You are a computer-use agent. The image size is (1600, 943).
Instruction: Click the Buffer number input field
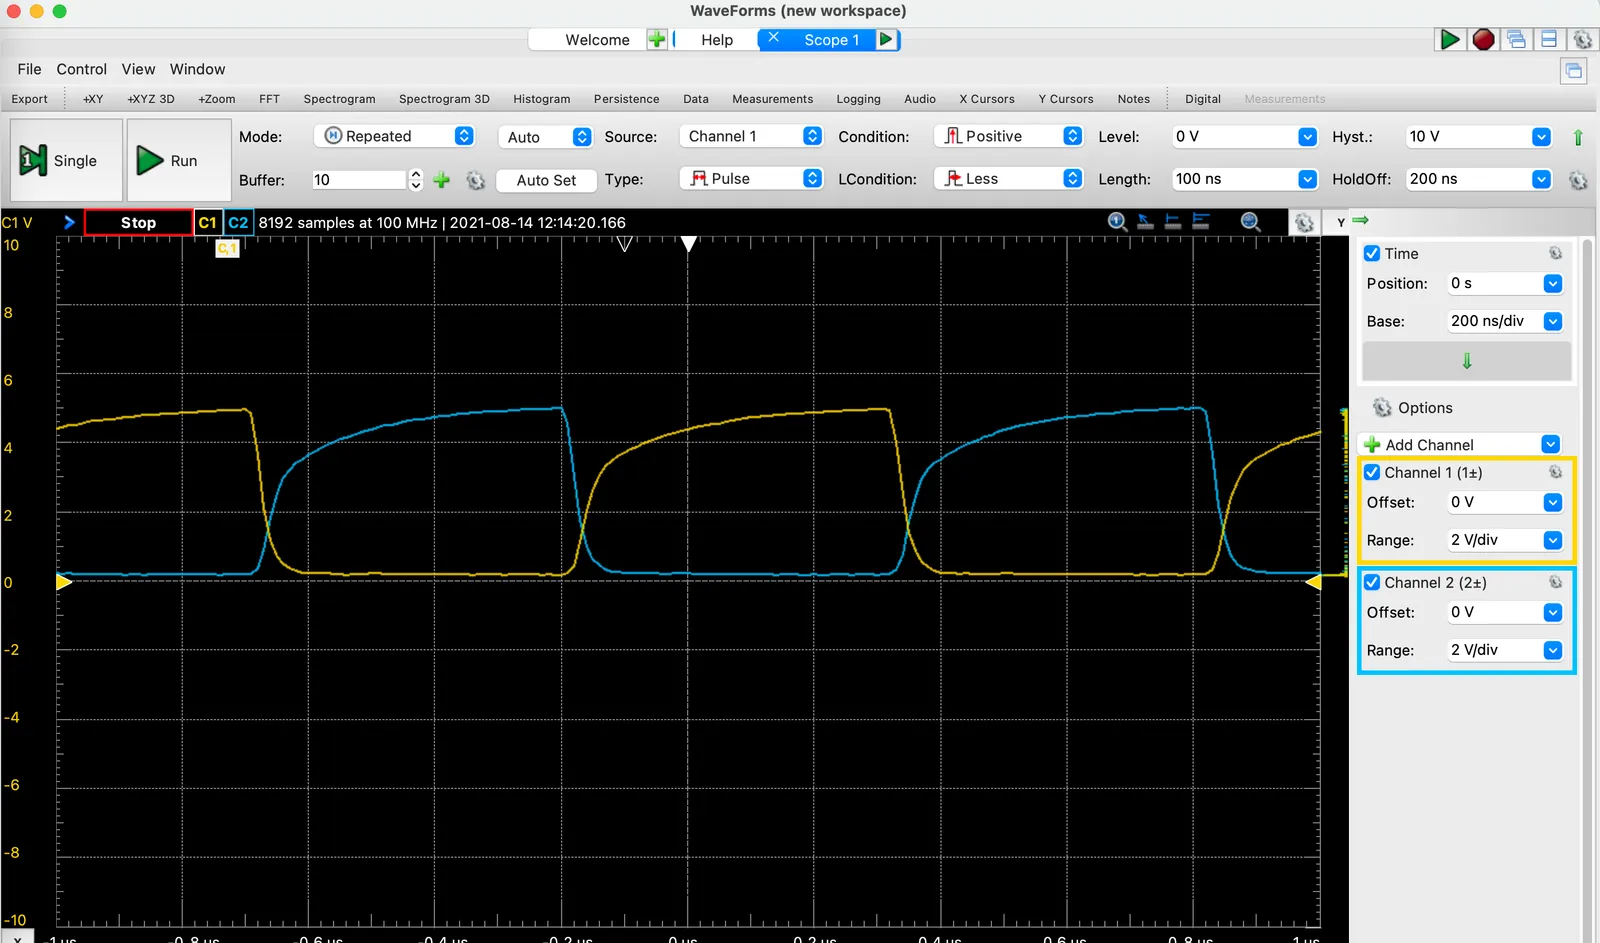click(359, 180)
